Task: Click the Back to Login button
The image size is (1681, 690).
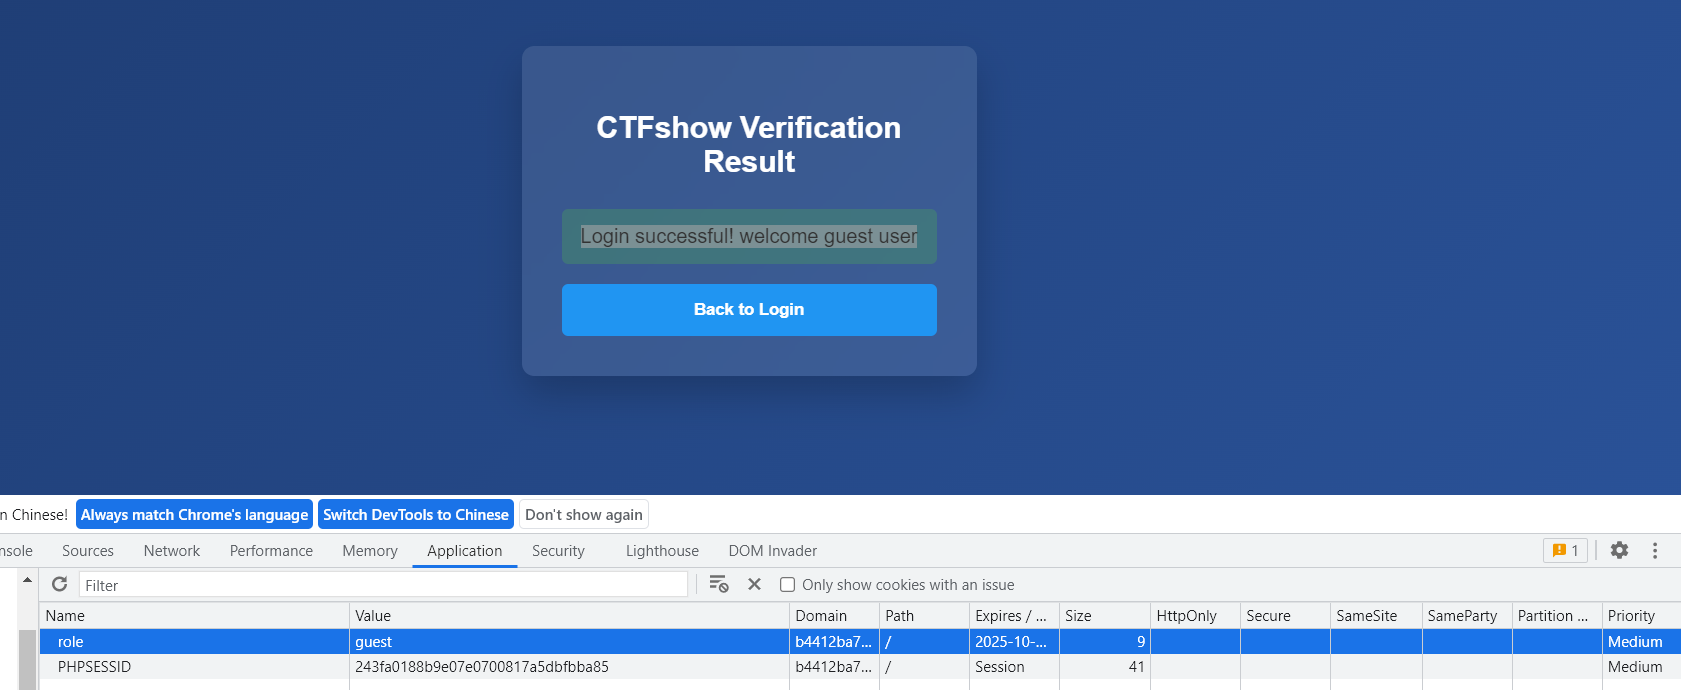Action: [749, 310]
